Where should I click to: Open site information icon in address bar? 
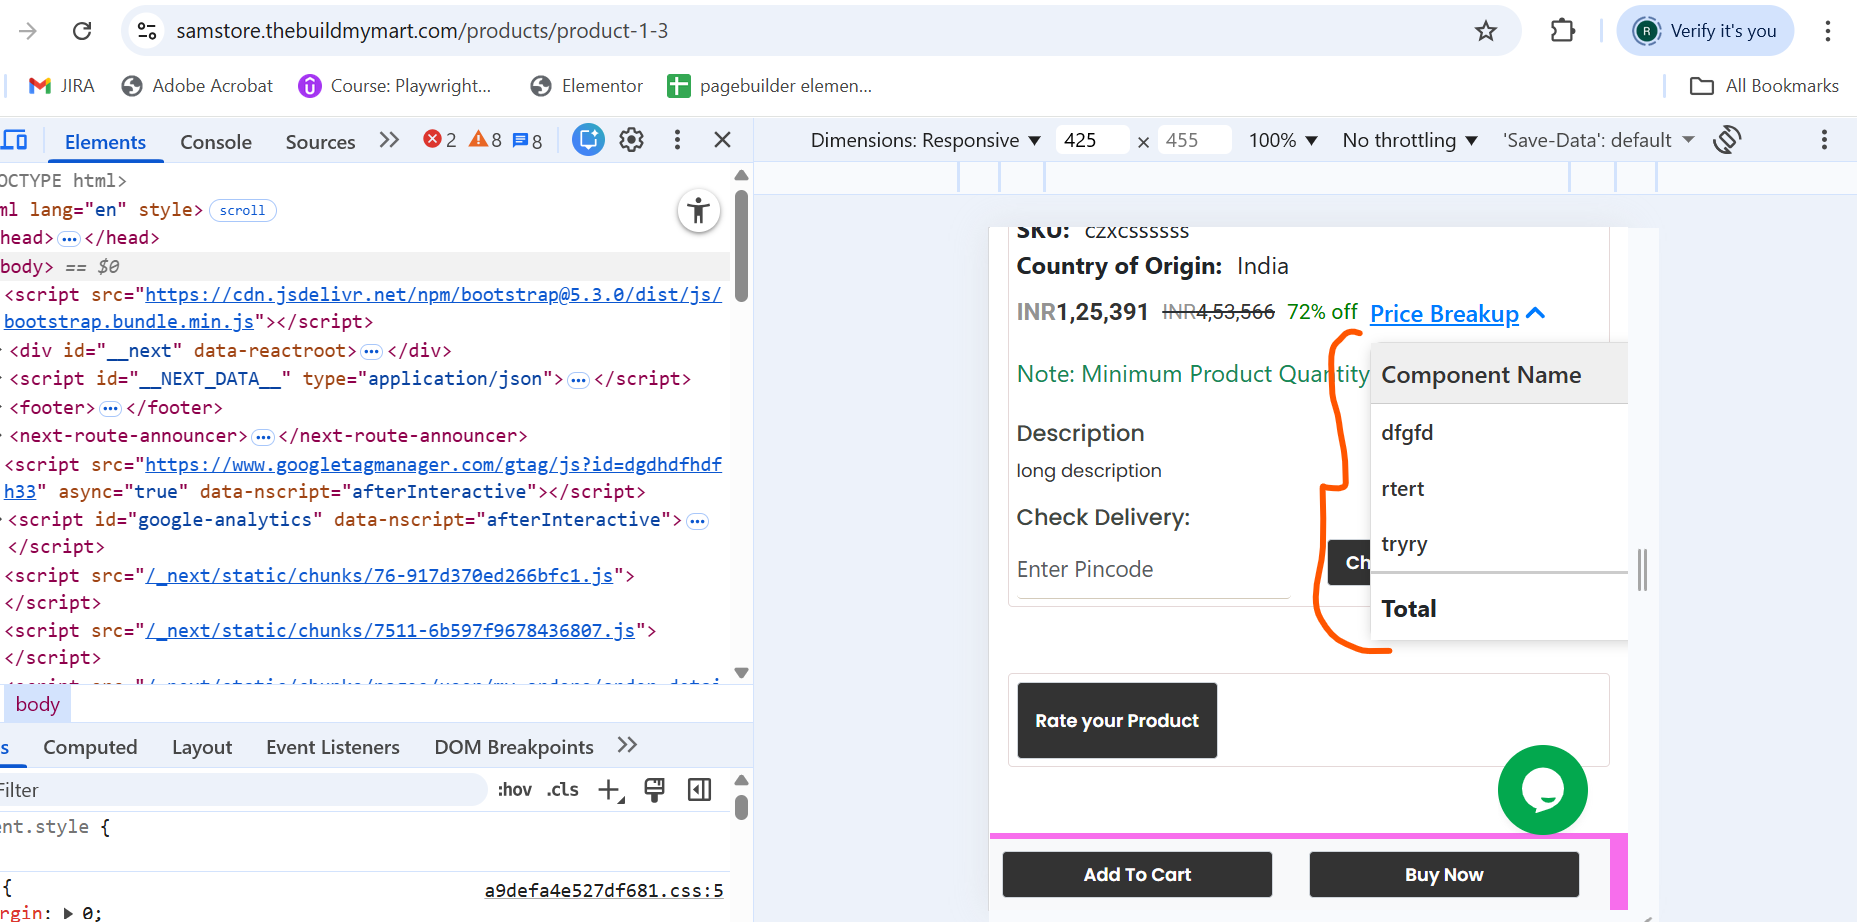pyautogui.click(x=147, y=31)
